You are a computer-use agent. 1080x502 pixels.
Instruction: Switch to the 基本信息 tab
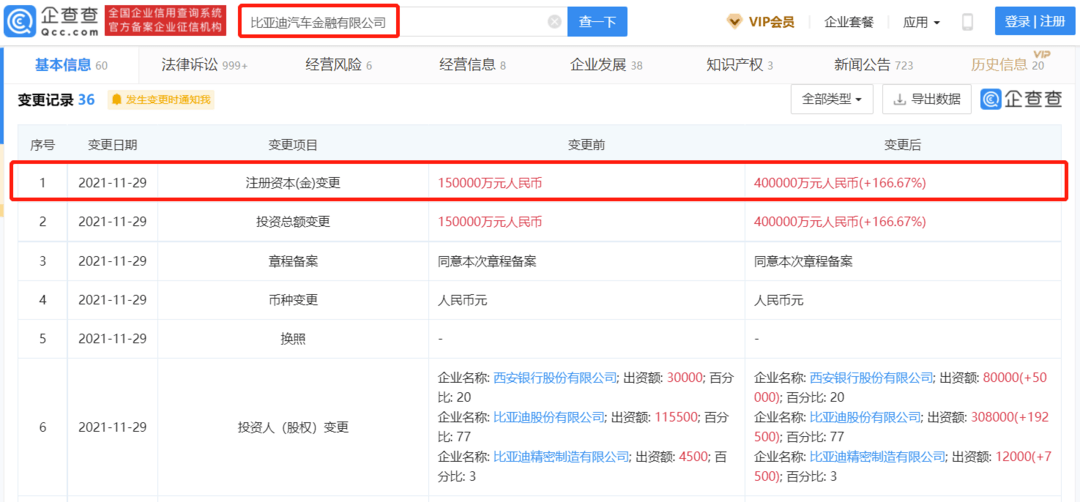(72, 65)
